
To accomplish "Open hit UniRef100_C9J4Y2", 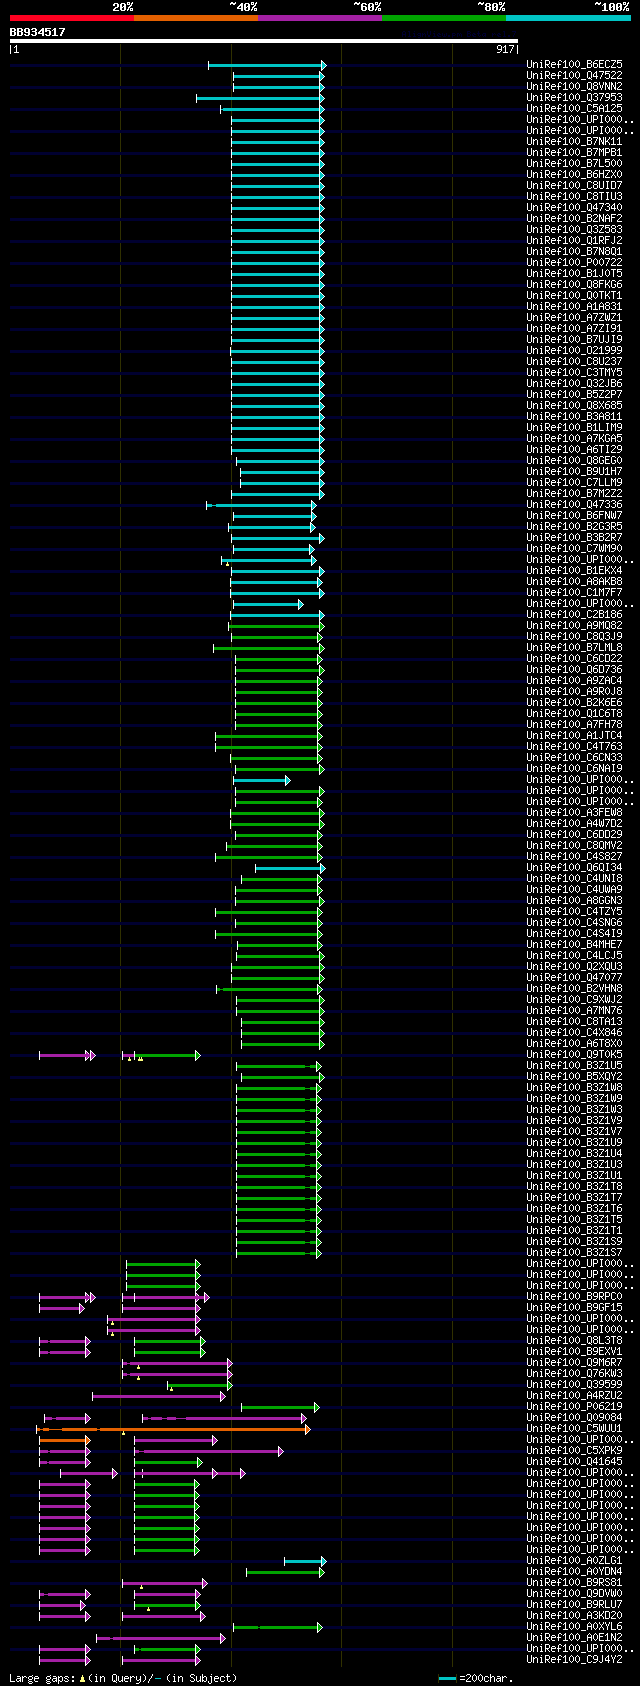I will tap(574, 1660).
